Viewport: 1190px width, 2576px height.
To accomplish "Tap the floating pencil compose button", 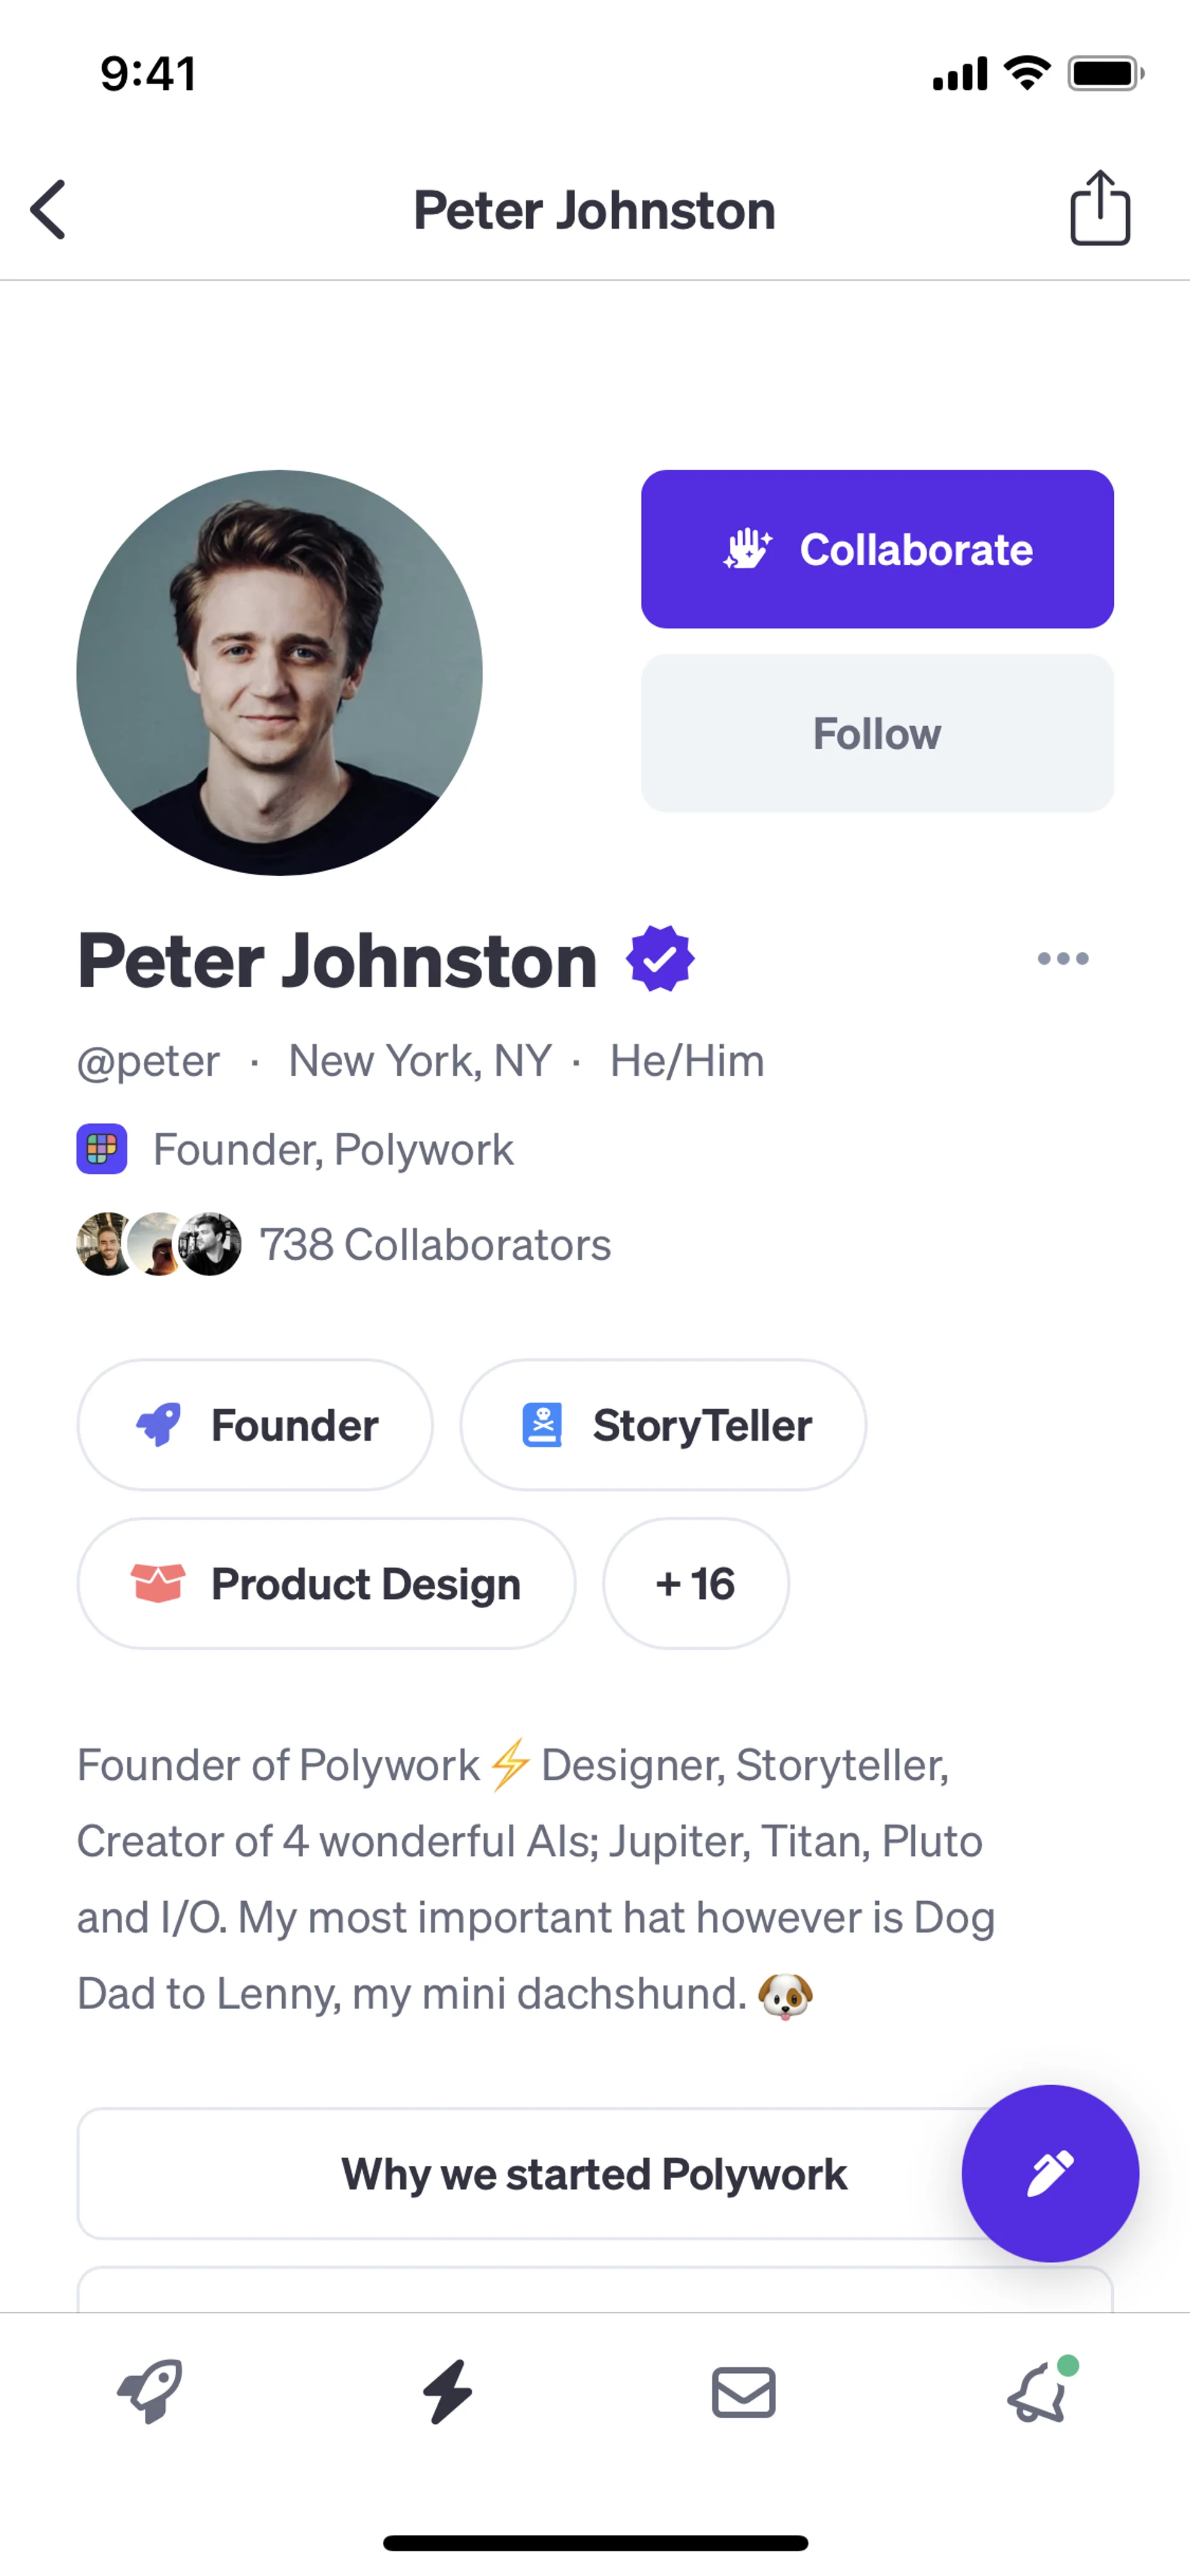I will tap(1049, 2172).
